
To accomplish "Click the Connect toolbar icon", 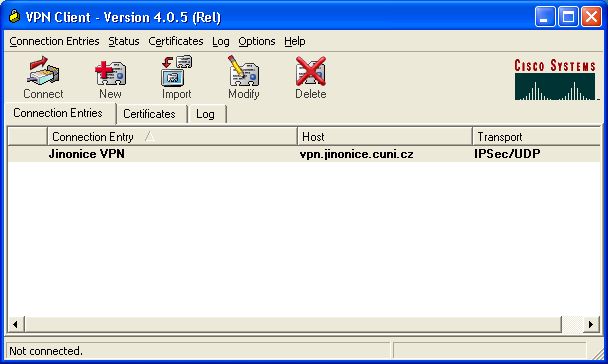I will coord(43,78).
